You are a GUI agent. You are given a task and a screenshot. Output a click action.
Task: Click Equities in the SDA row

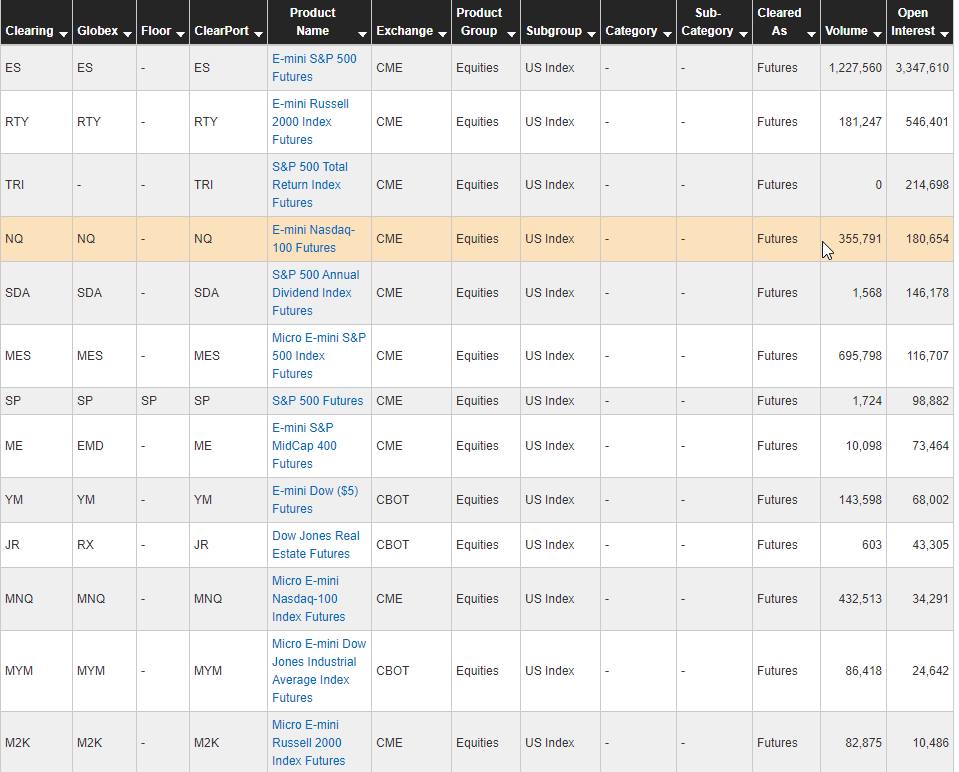tap(477, 293)
